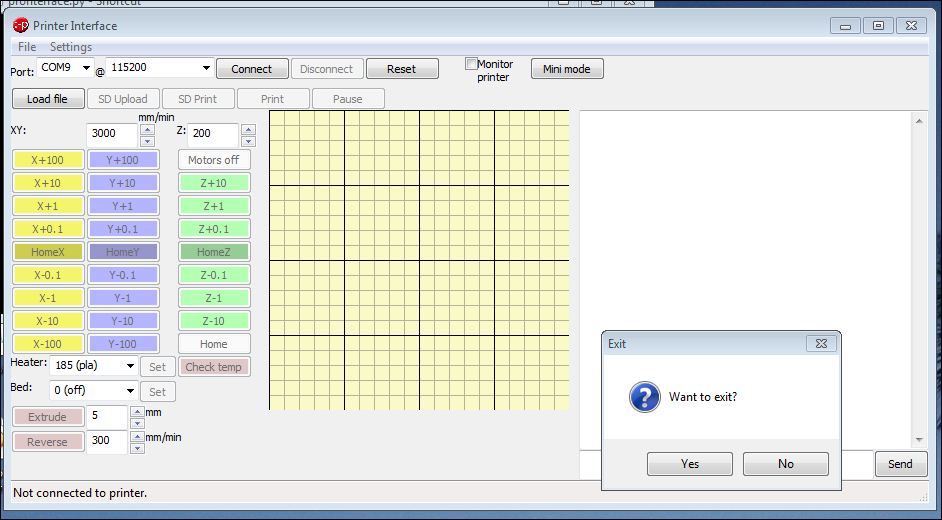Move X axis by +0.1
The image size is (942, 520).
coord(48,229)
